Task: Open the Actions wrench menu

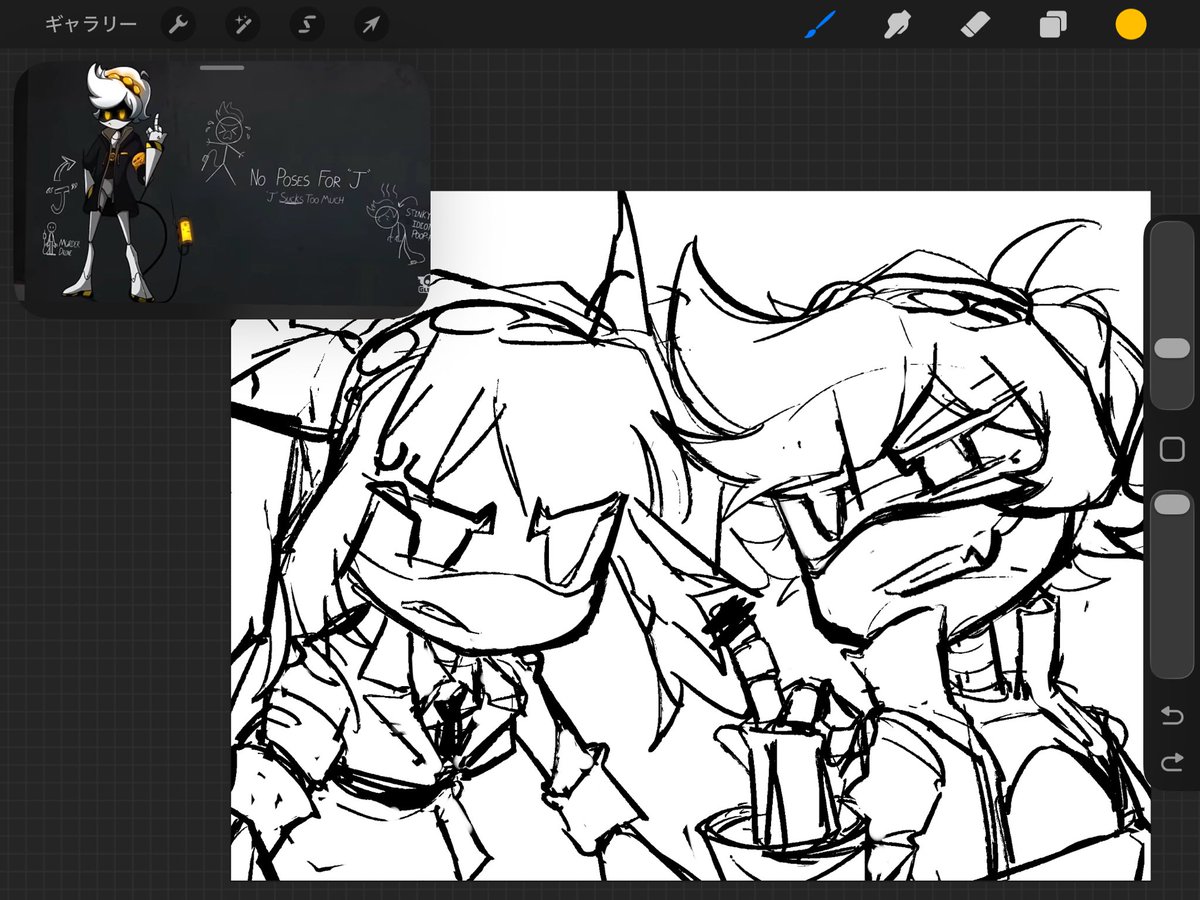Action: coord(178,25)
